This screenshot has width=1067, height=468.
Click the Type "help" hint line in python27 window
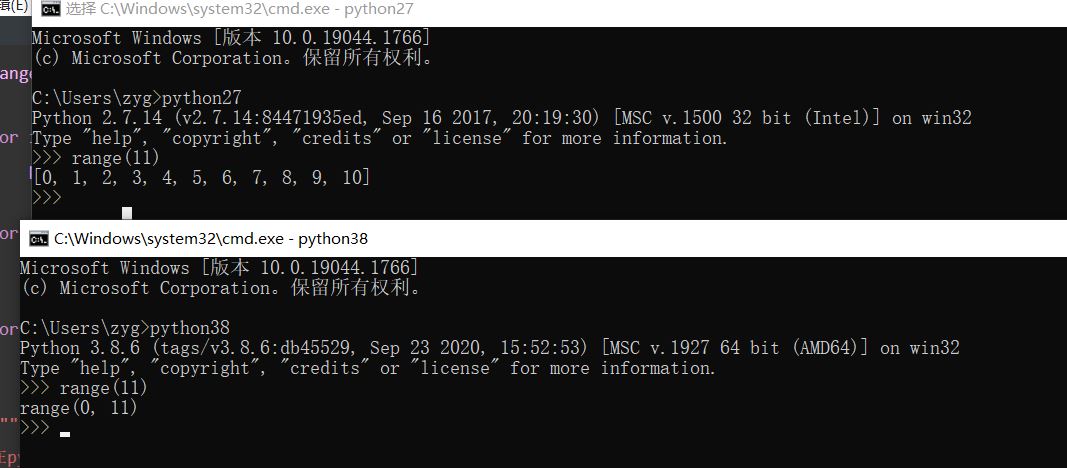pyautogui.click(x=380, y=138)
